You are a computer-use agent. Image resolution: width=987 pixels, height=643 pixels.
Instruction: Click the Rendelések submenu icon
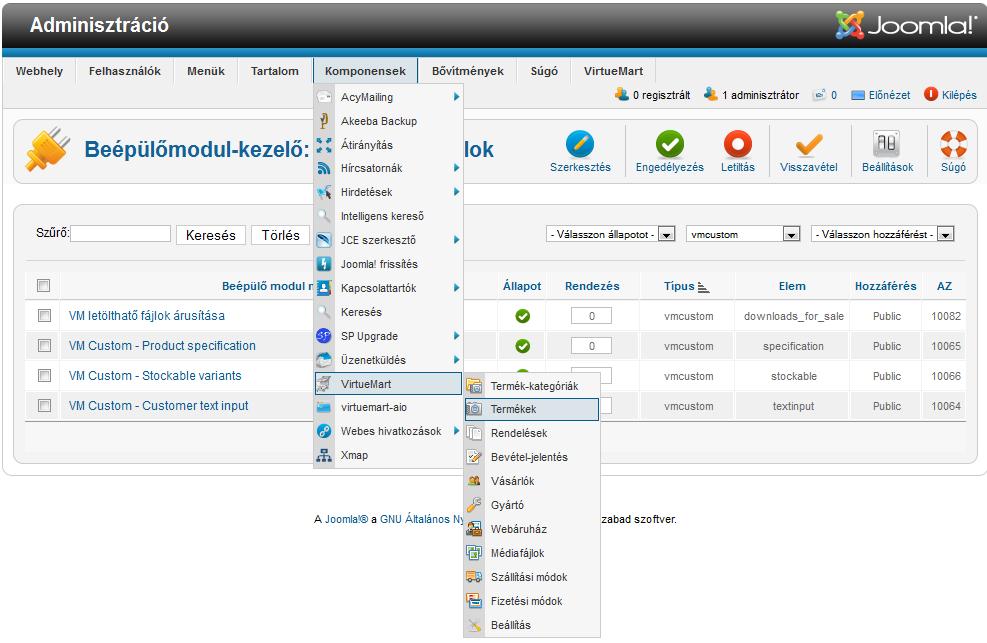click(x=474, y=433)
